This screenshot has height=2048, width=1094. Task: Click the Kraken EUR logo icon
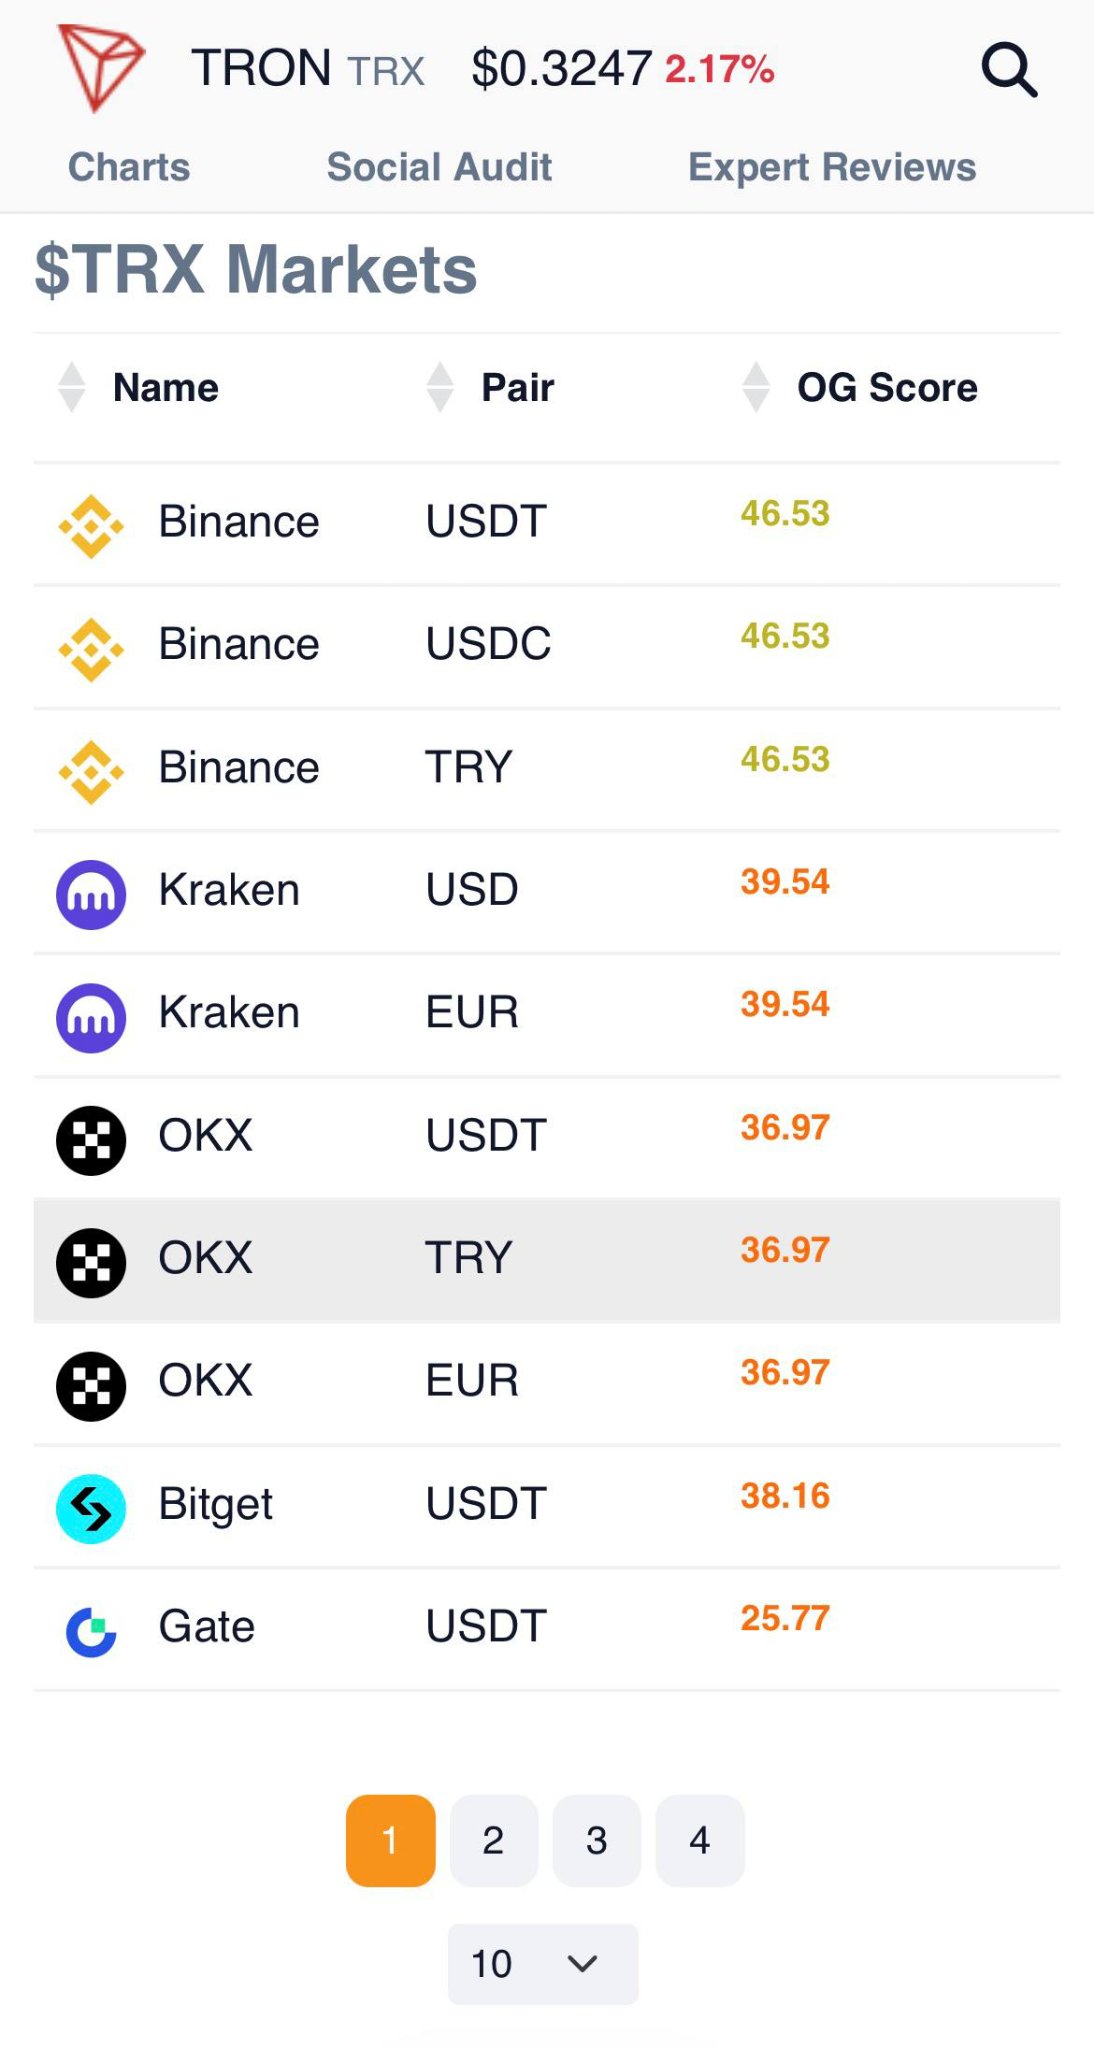[91, 1017]
